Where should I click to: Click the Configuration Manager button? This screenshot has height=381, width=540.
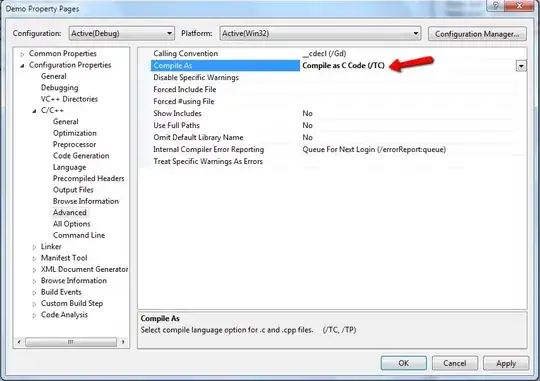477,34
